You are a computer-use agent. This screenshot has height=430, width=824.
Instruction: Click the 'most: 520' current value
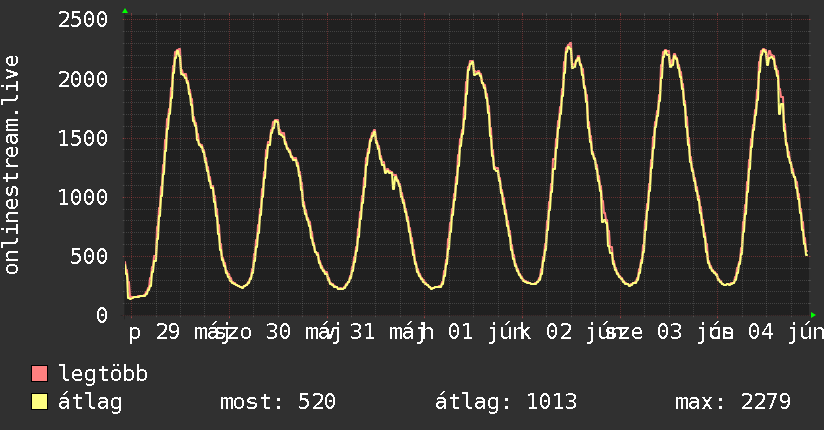pyautogui.click(x=278, y=402)
